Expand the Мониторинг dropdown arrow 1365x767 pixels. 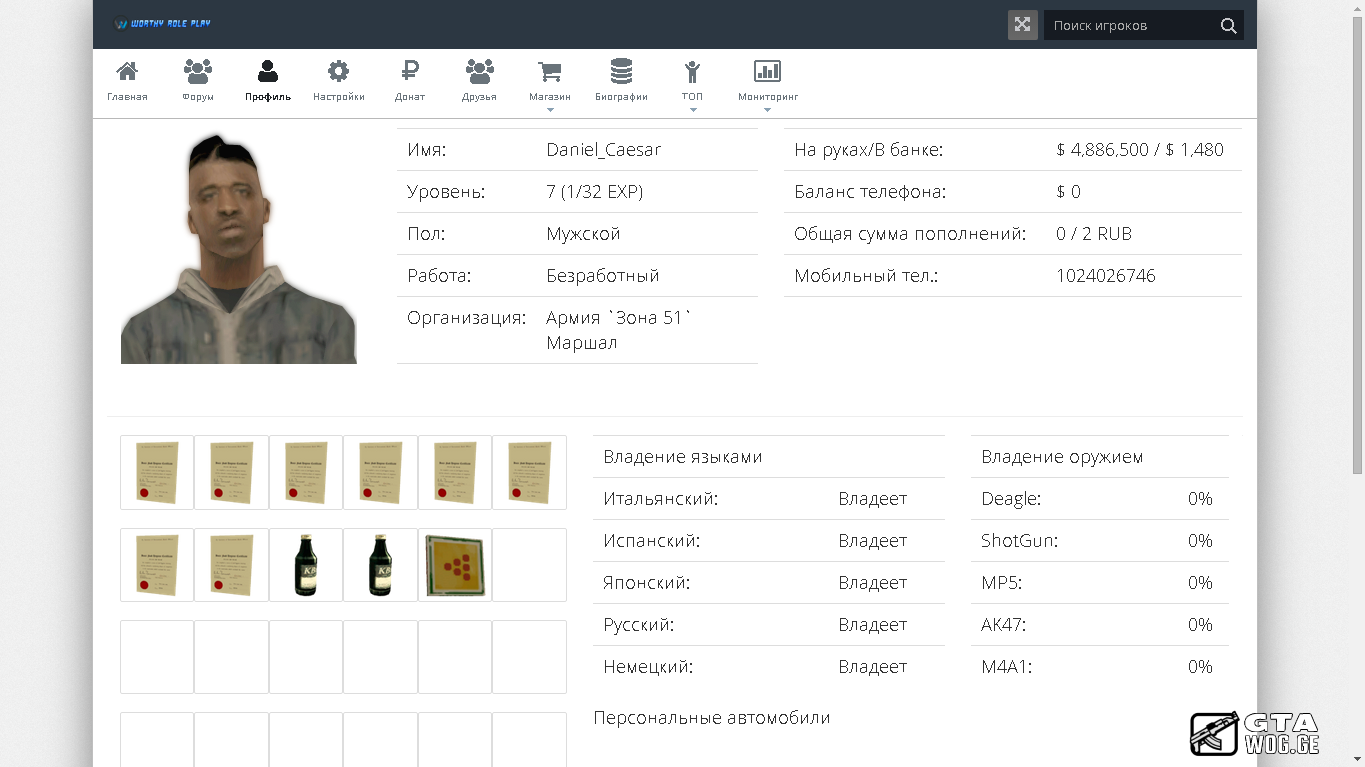point(767,110)
